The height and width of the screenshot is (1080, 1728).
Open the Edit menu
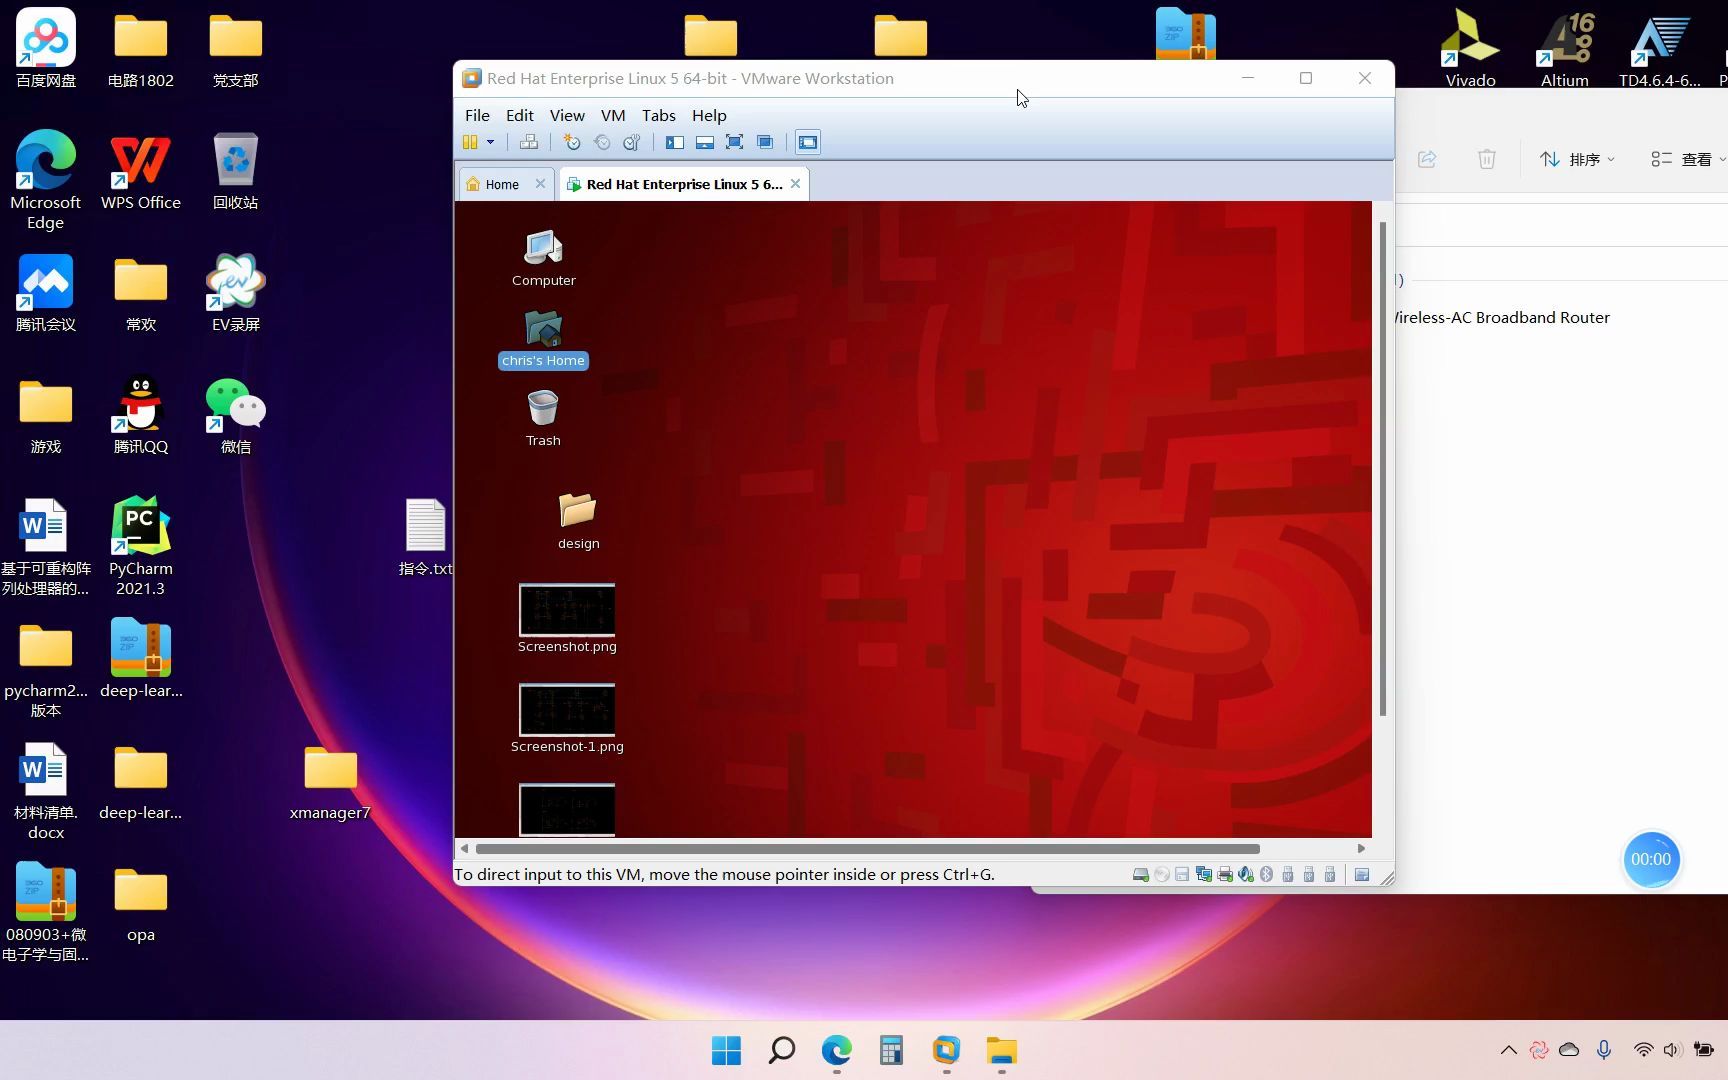coord(520,116)
